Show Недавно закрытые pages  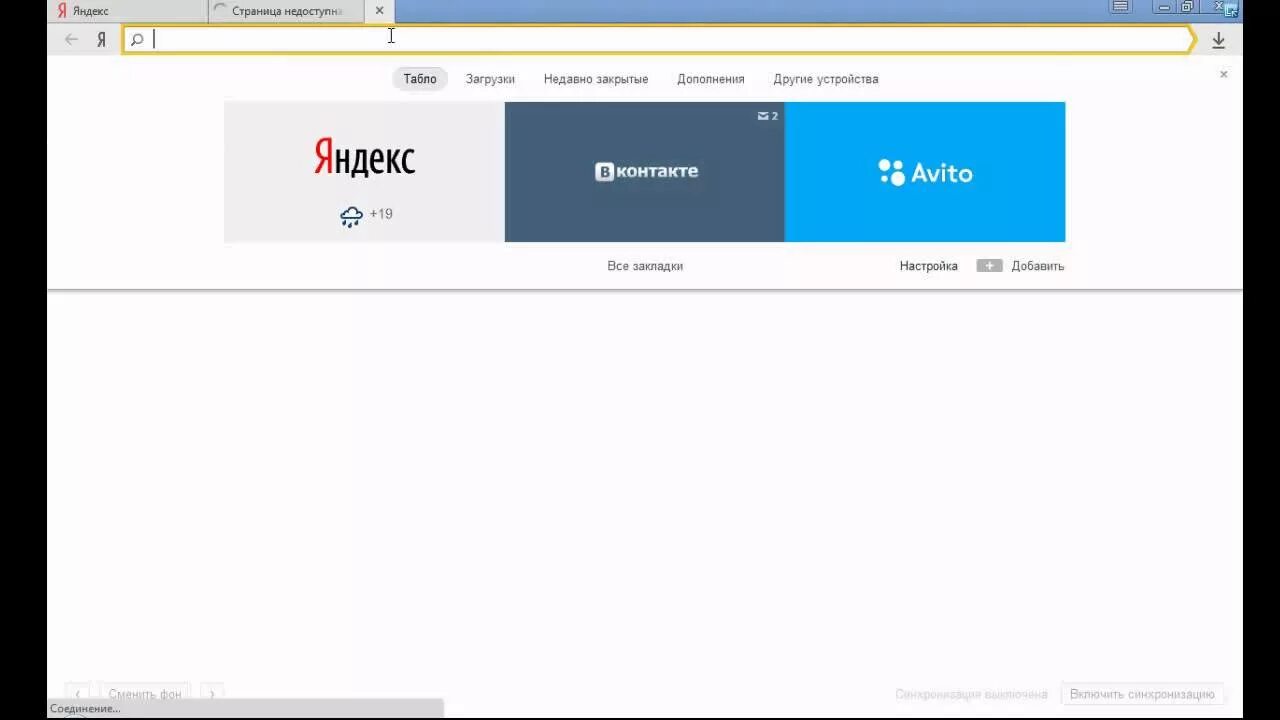point(596,79)
